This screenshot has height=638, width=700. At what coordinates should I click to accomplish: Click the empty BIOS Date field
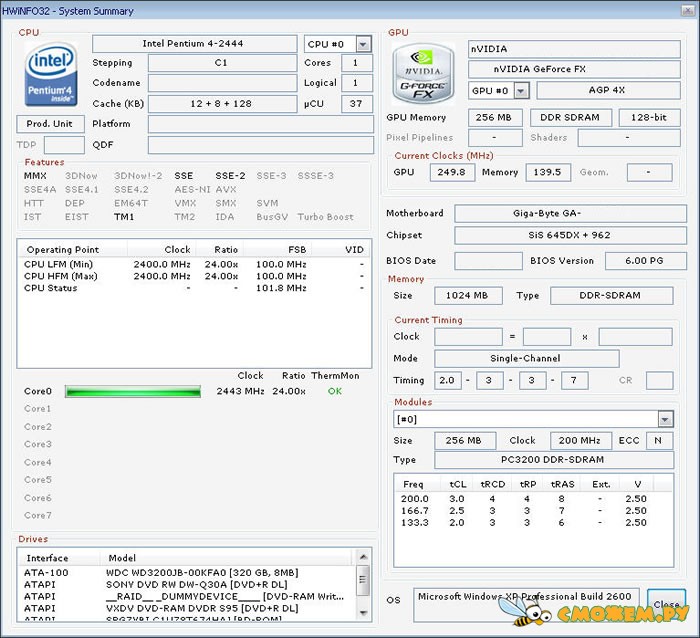tap(488, 261)
